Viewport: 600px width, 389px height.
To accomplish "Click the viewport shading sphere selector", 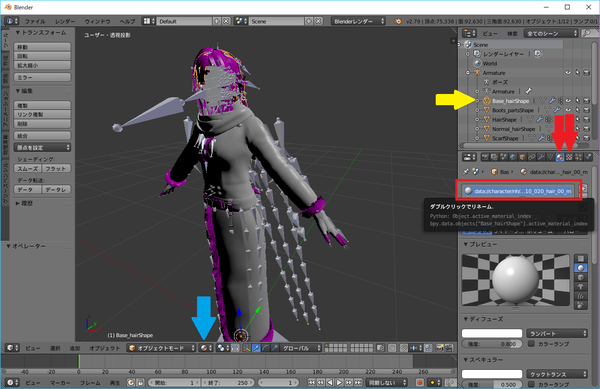I will click(x=206, y=348).
